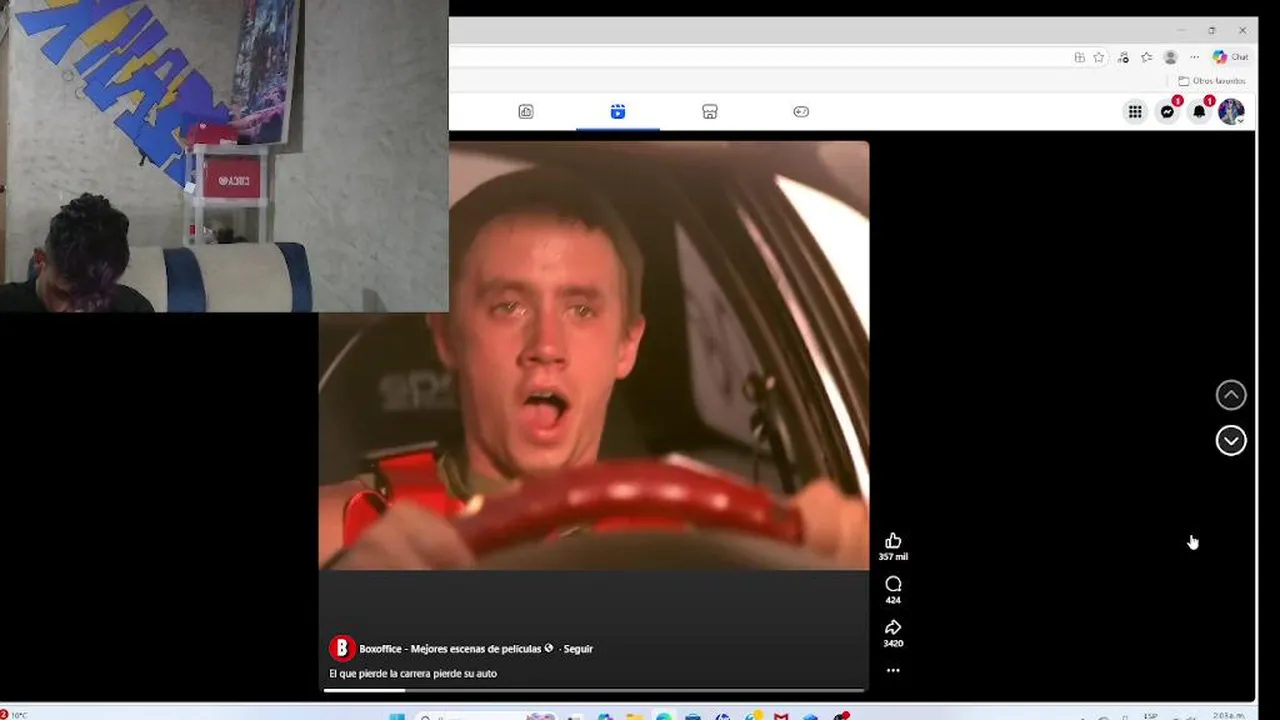Screen dimensions: 1280x720
Task: Click Seguir to follow Boxoffice page
Action: pos(578,649)
